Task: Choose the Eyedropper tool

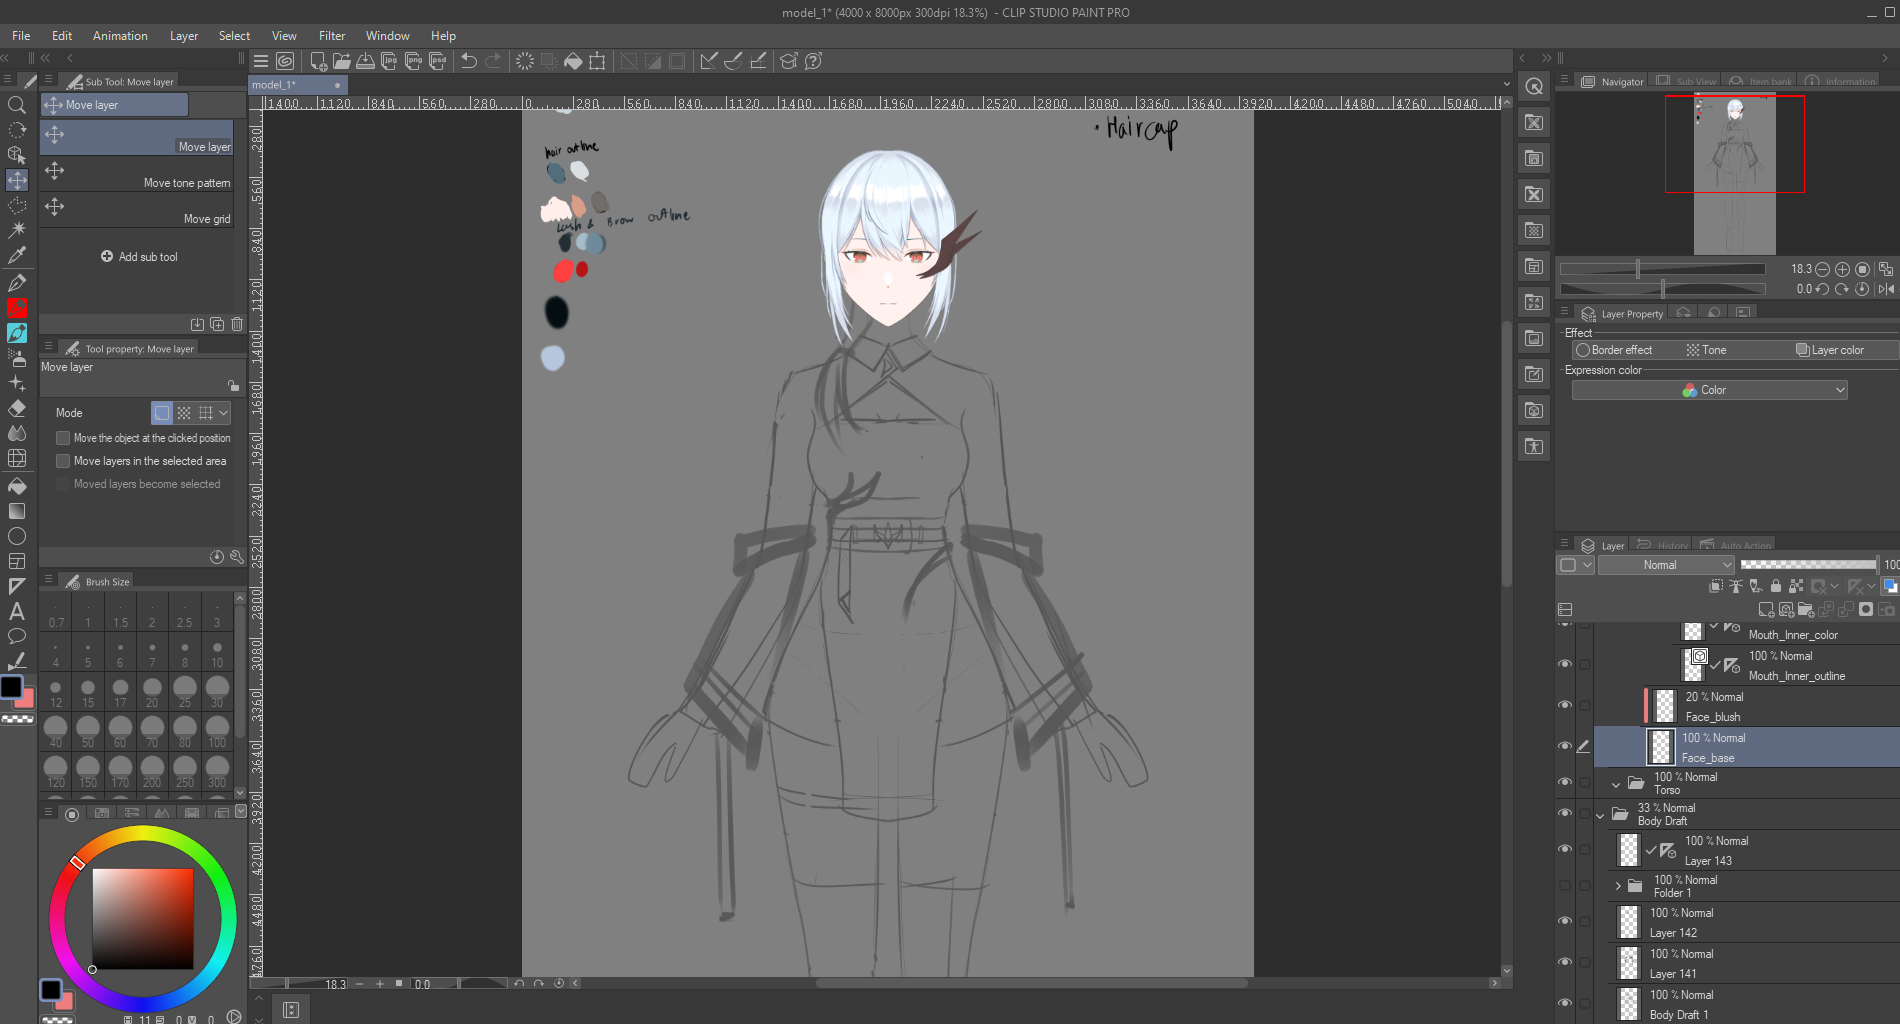Action: point(17,255)
